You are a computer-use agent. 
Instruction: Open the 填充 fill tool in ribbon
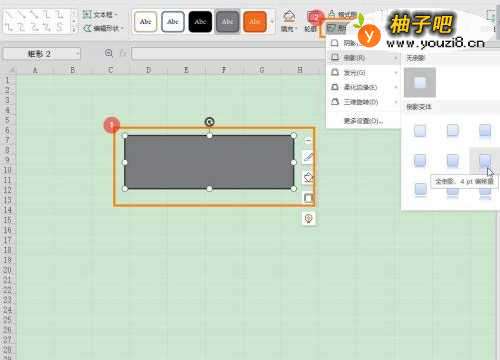click(x=289, y=21)
